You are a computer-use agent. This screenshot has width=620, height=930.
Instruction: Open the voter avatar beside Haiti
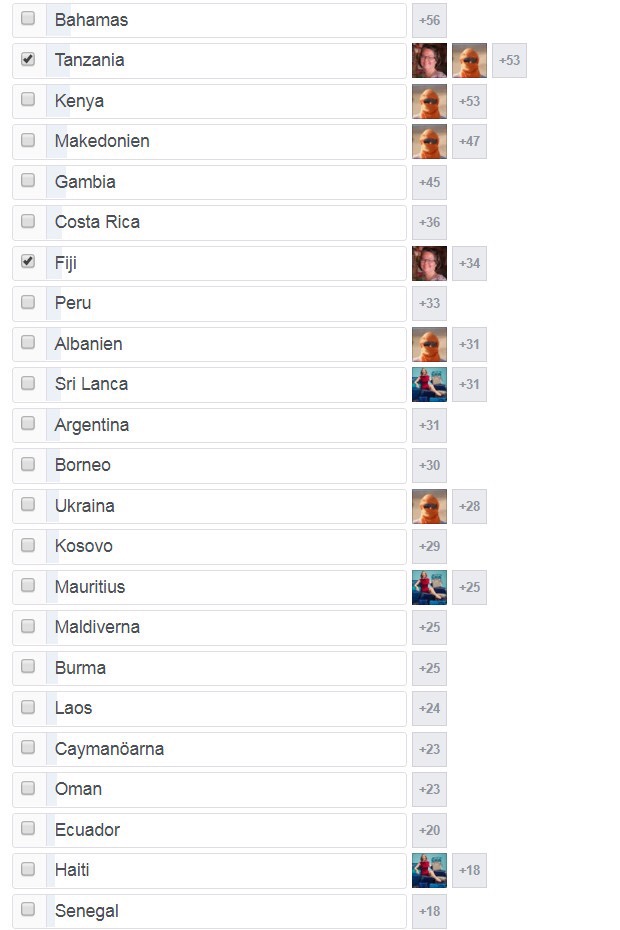(x=429, y=870)
